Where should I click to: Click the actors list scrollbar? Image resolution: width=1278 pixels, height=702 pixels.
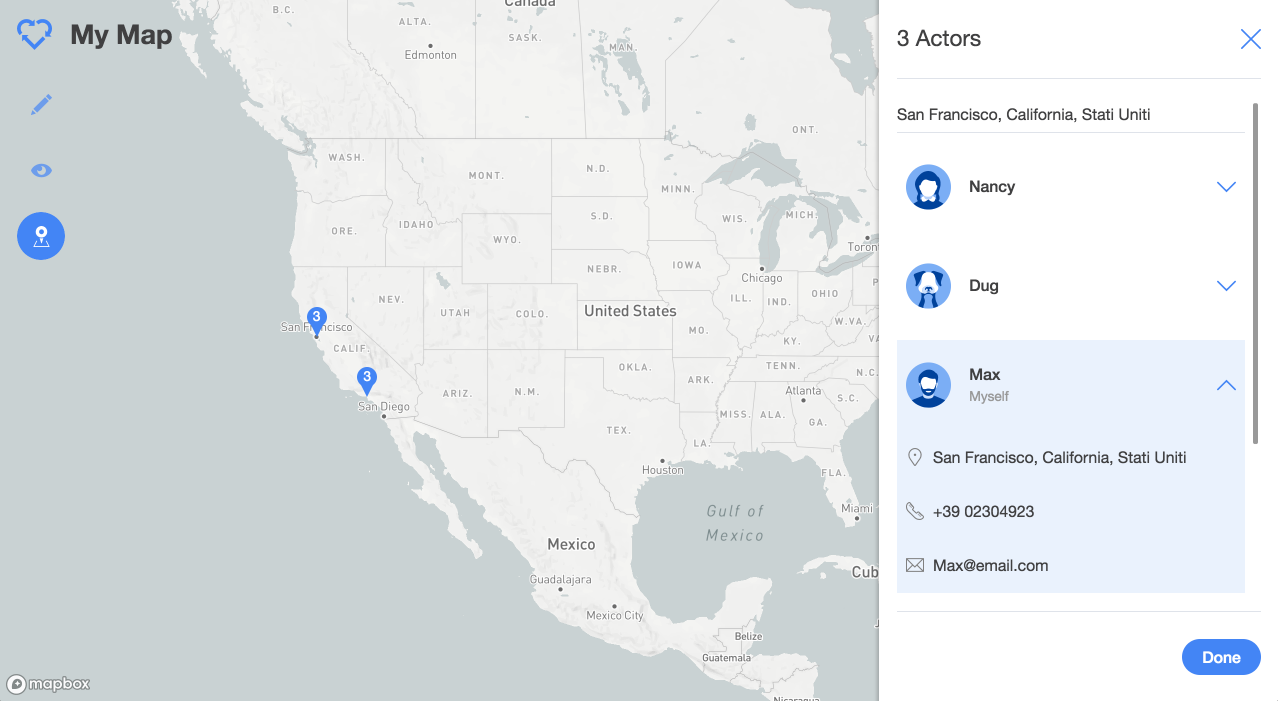[x=1255, y=272]
